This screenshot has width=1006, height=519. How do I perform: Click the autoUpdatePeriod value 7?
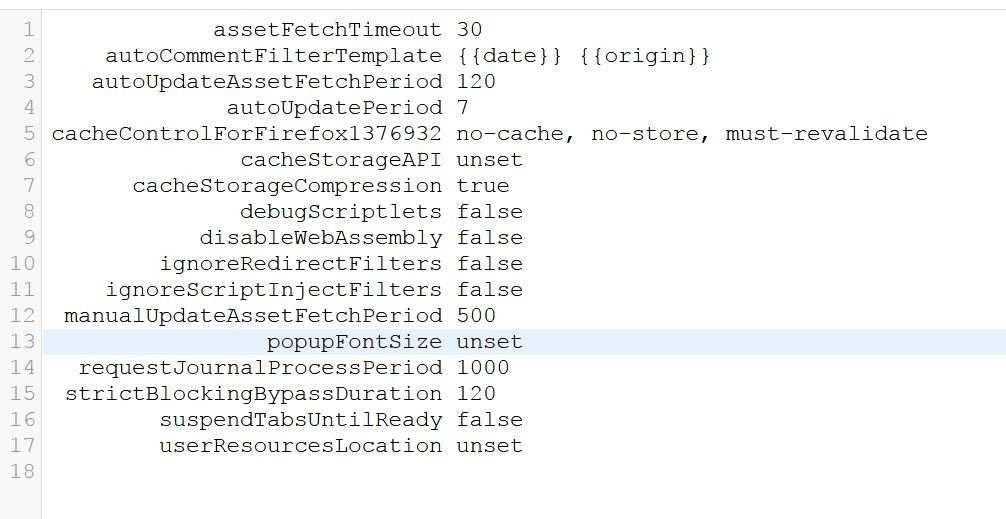point(463,108)
